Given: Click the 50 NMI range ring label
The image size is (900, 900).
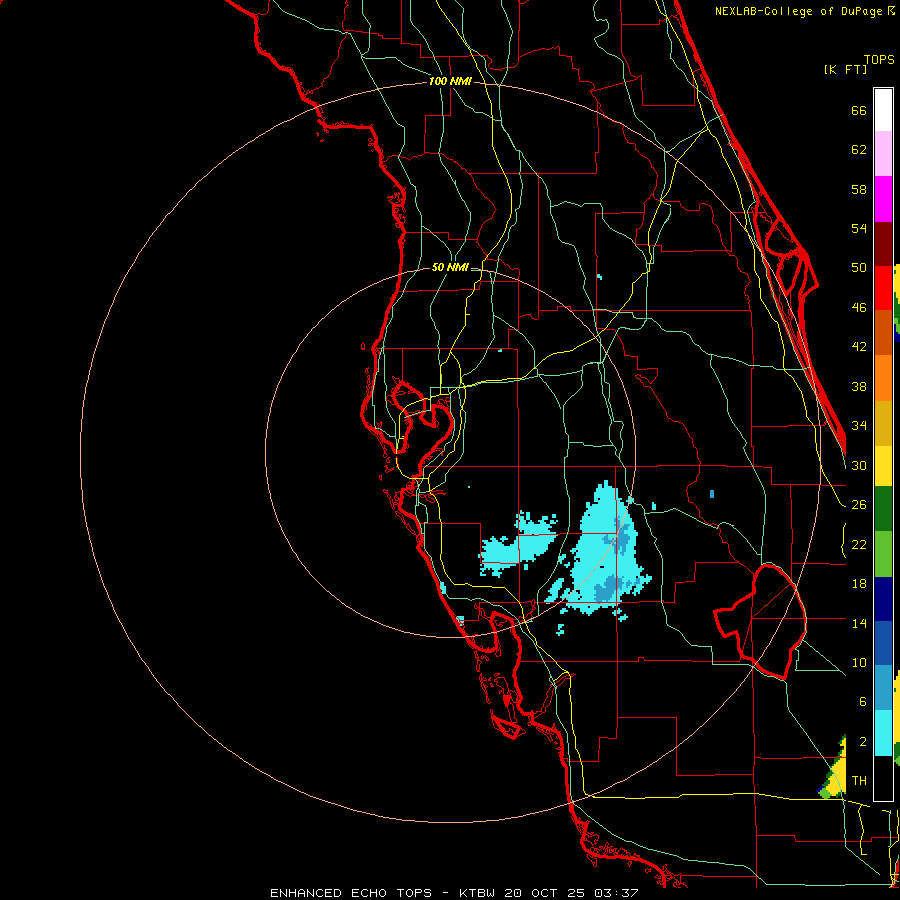Looking at the screenshot, I should pyautogui.click(x=450, y=267).
